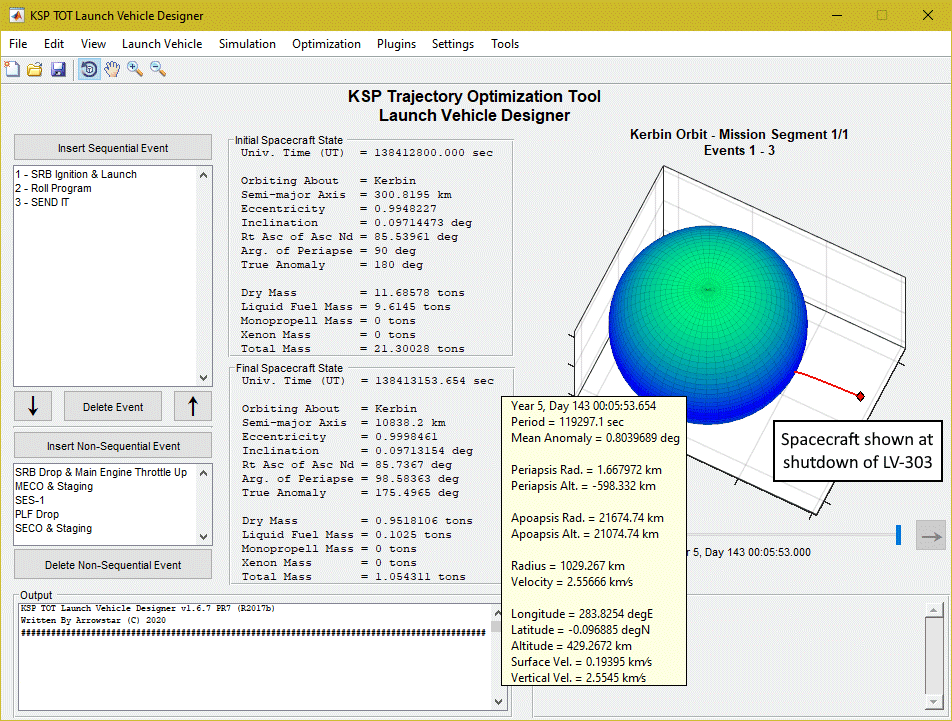The height and width of the screenshot is (721, 952).
Task: Click far-right panel scroll down arrow
Action: click(x=933, y=702)
